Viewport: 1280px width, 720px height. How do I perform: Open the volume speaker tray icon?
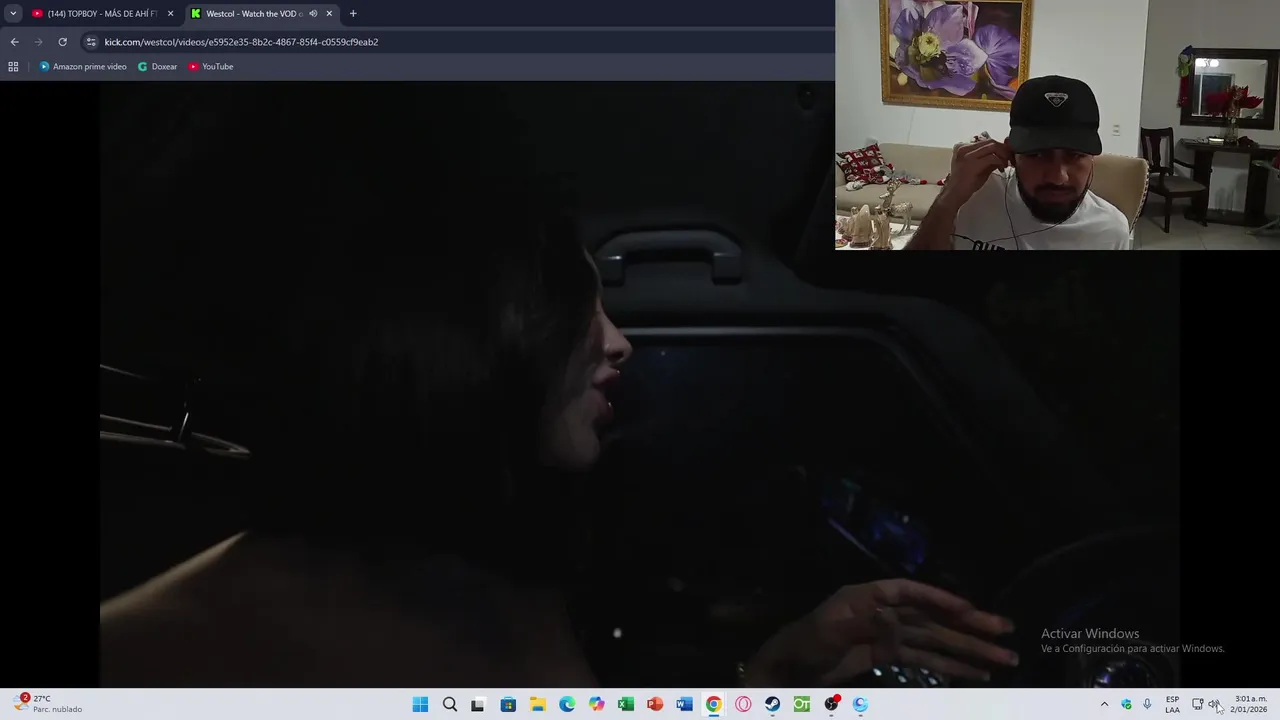(1213, 704)
